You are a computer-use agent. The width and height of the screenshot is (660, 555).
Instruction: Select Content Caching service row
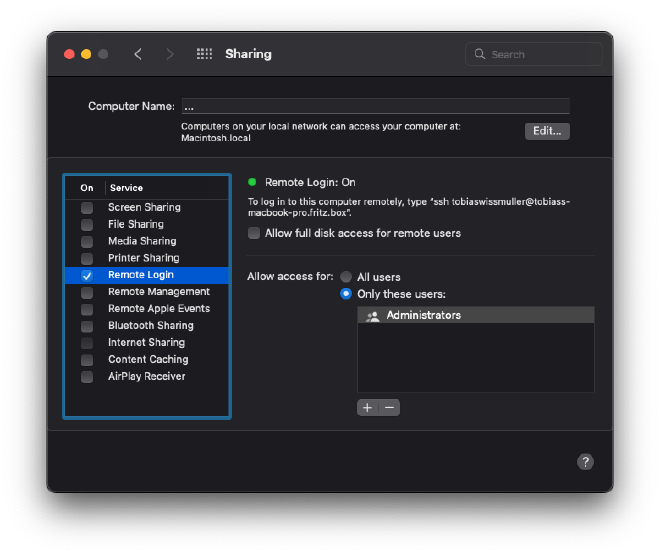(148, 360)
